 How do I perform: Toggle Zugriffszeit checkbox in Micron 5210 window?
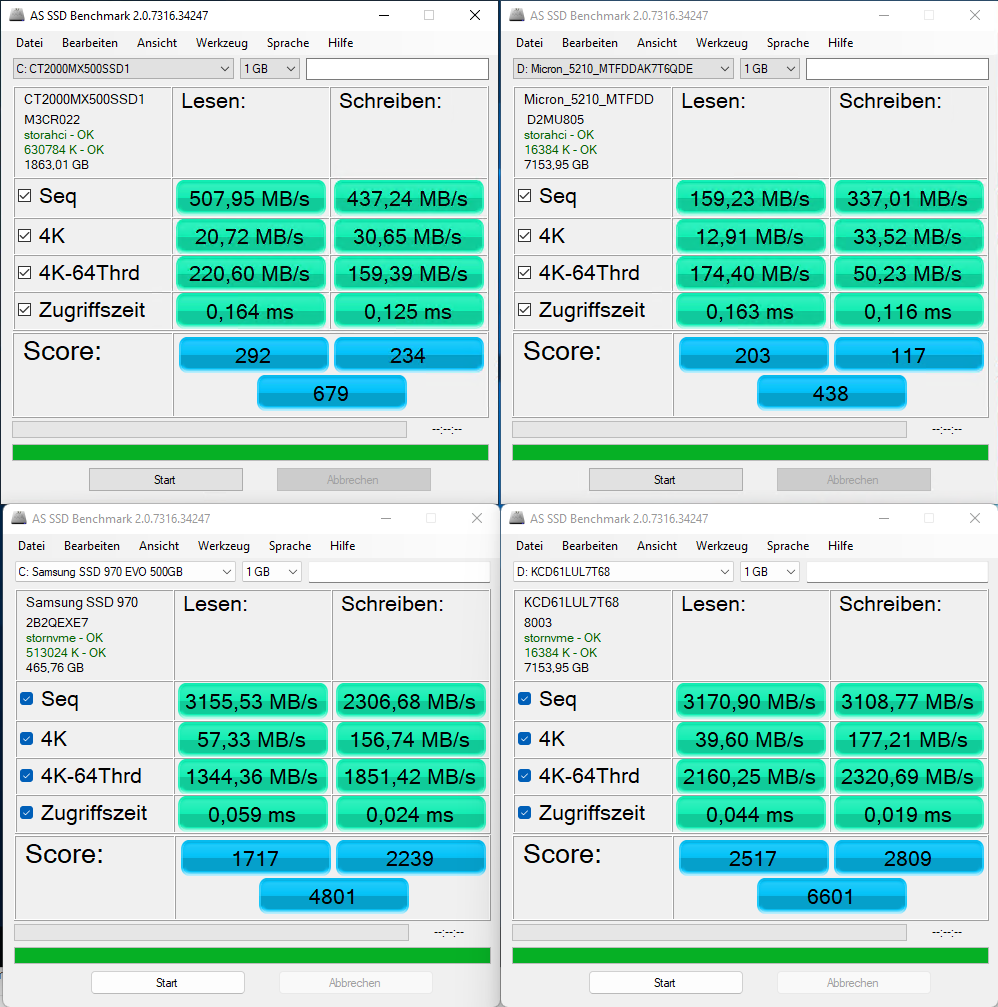(x=525, y=310)
